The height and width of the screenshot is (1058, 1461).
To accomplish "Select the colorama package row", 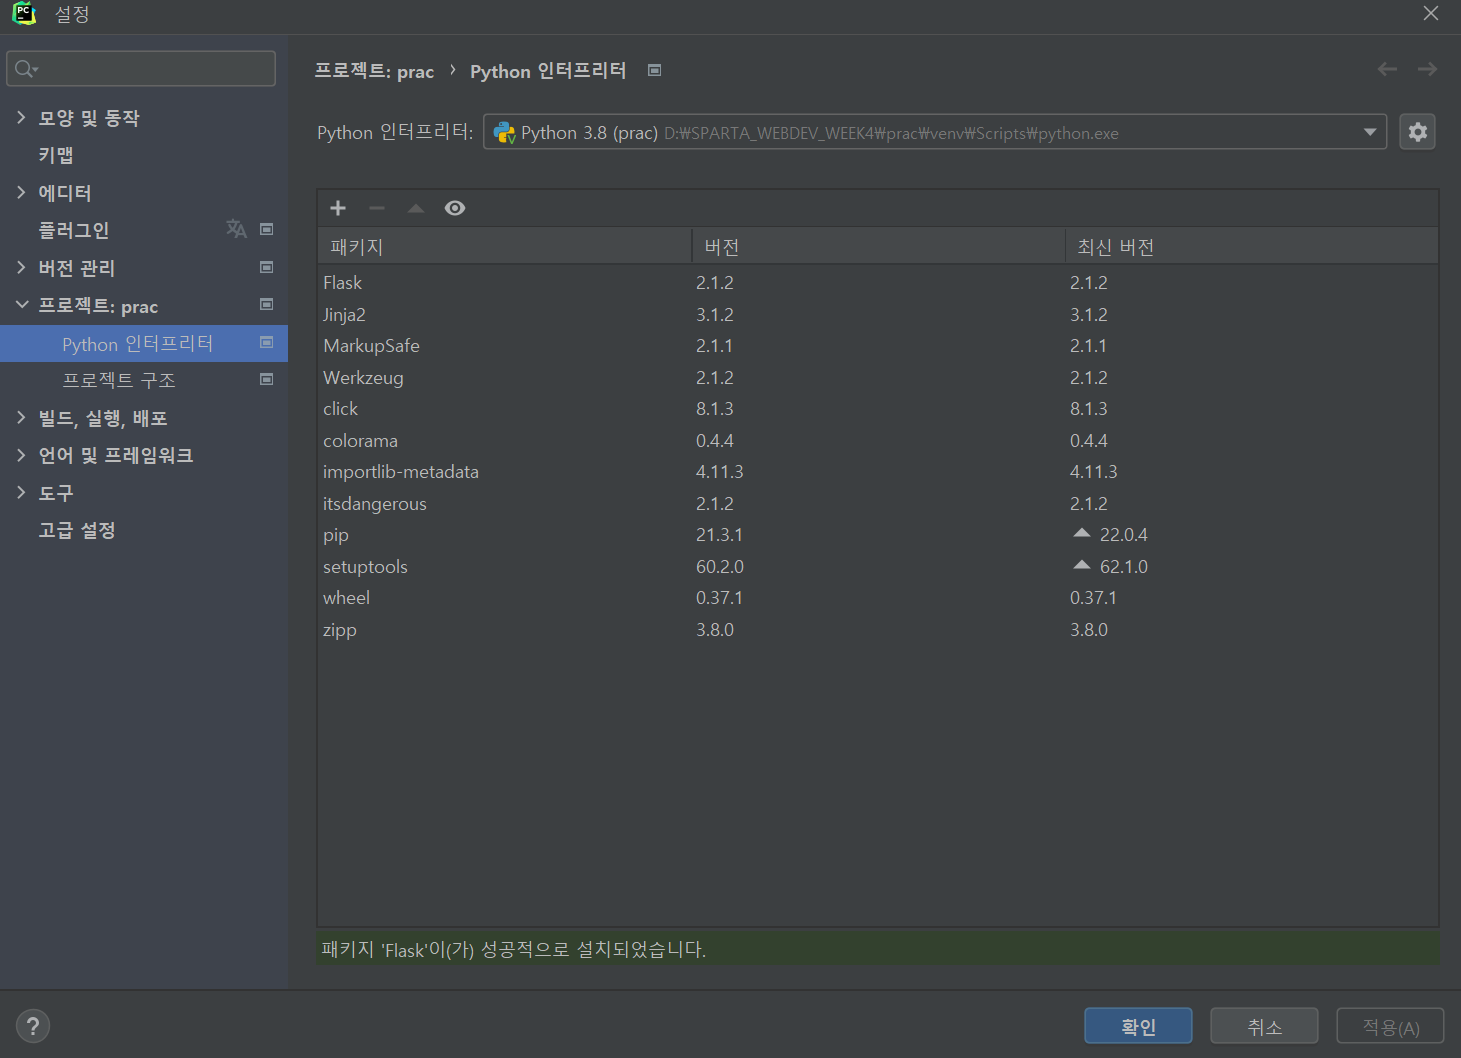I will point(878,440).
